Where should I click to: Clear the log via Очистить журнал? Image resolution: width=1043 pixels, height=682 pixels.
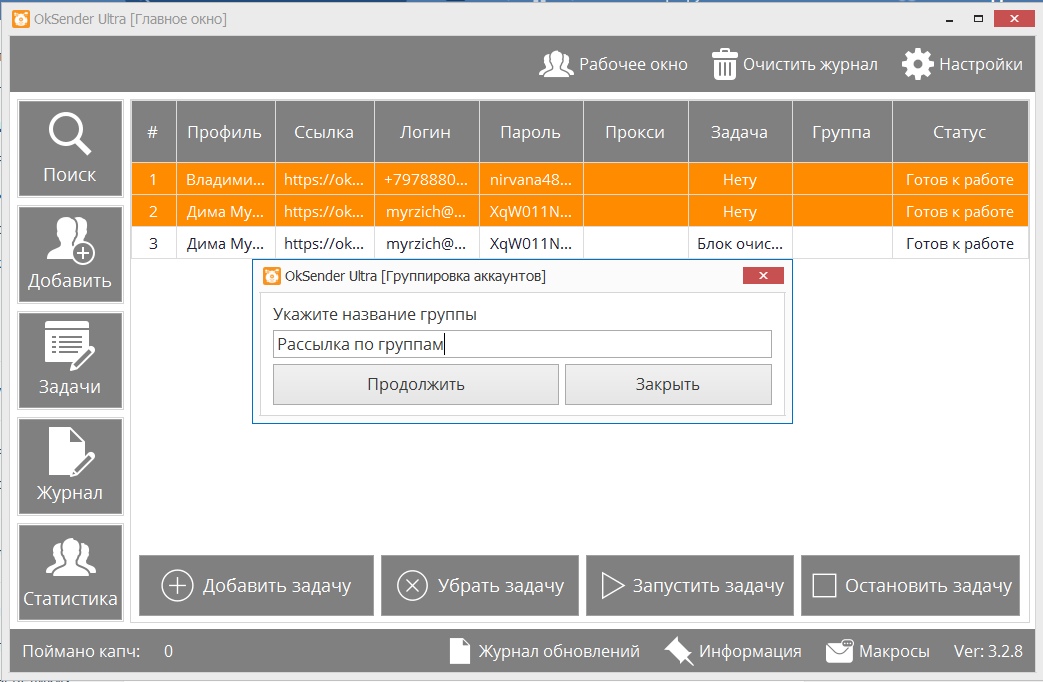pyautogui.click(x=725, y=64)
